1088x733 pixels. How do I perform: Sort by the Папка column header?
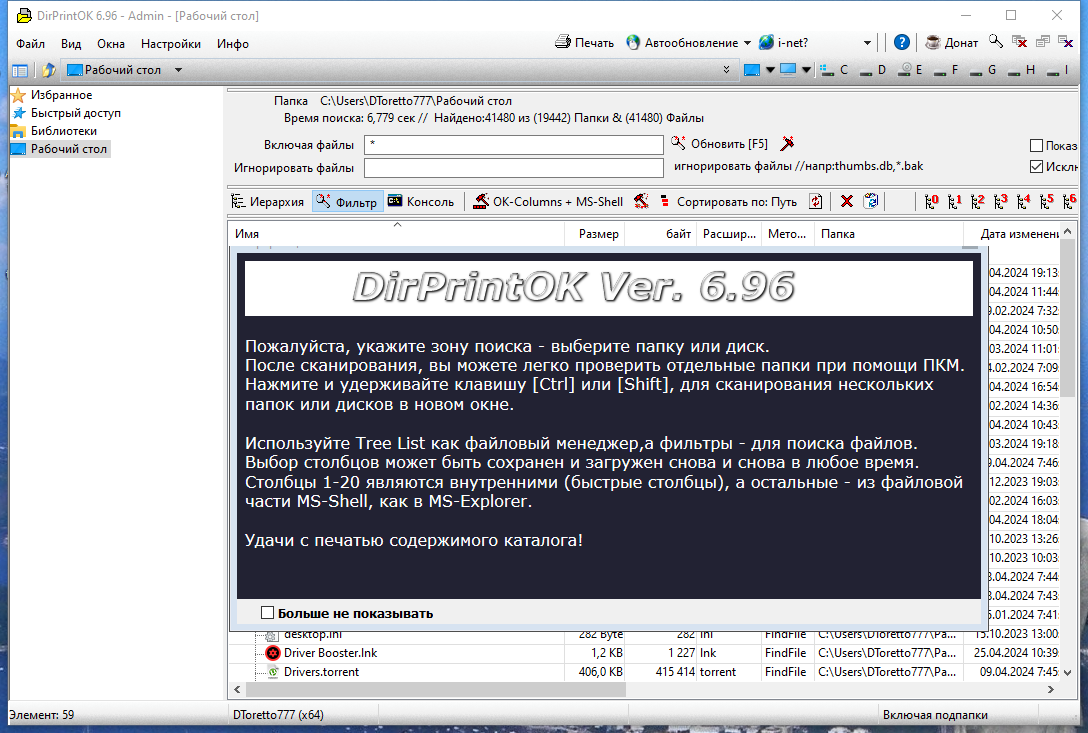coord(889,234)
